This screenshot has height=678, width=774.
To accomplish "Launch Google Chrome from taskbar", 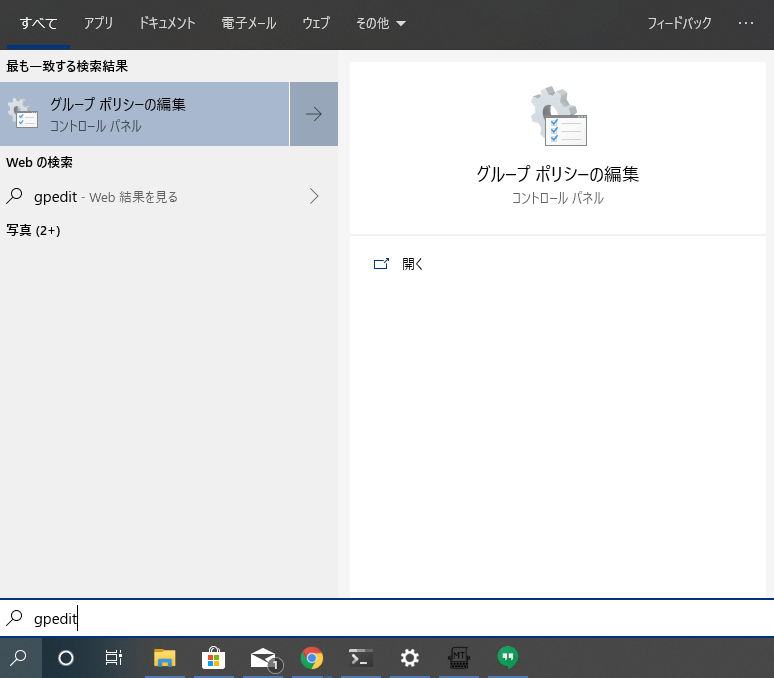I will (312, 658).
